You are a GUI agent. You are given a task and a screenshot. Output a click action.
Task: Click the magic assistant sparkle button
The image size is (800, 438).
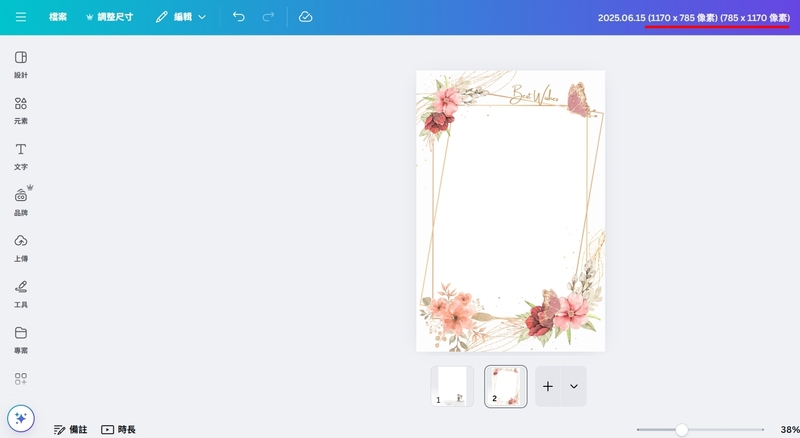[x=21, y=418]
